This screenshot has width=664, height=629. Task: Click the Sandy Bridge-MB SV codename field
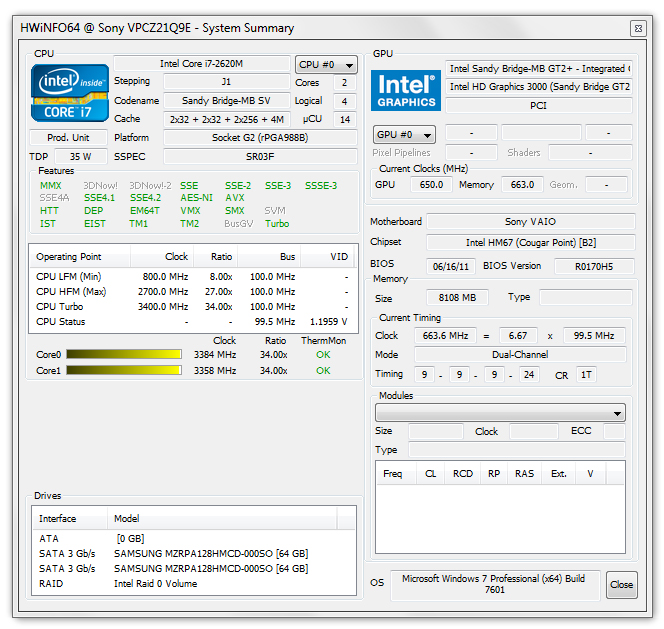coord(227,101)
